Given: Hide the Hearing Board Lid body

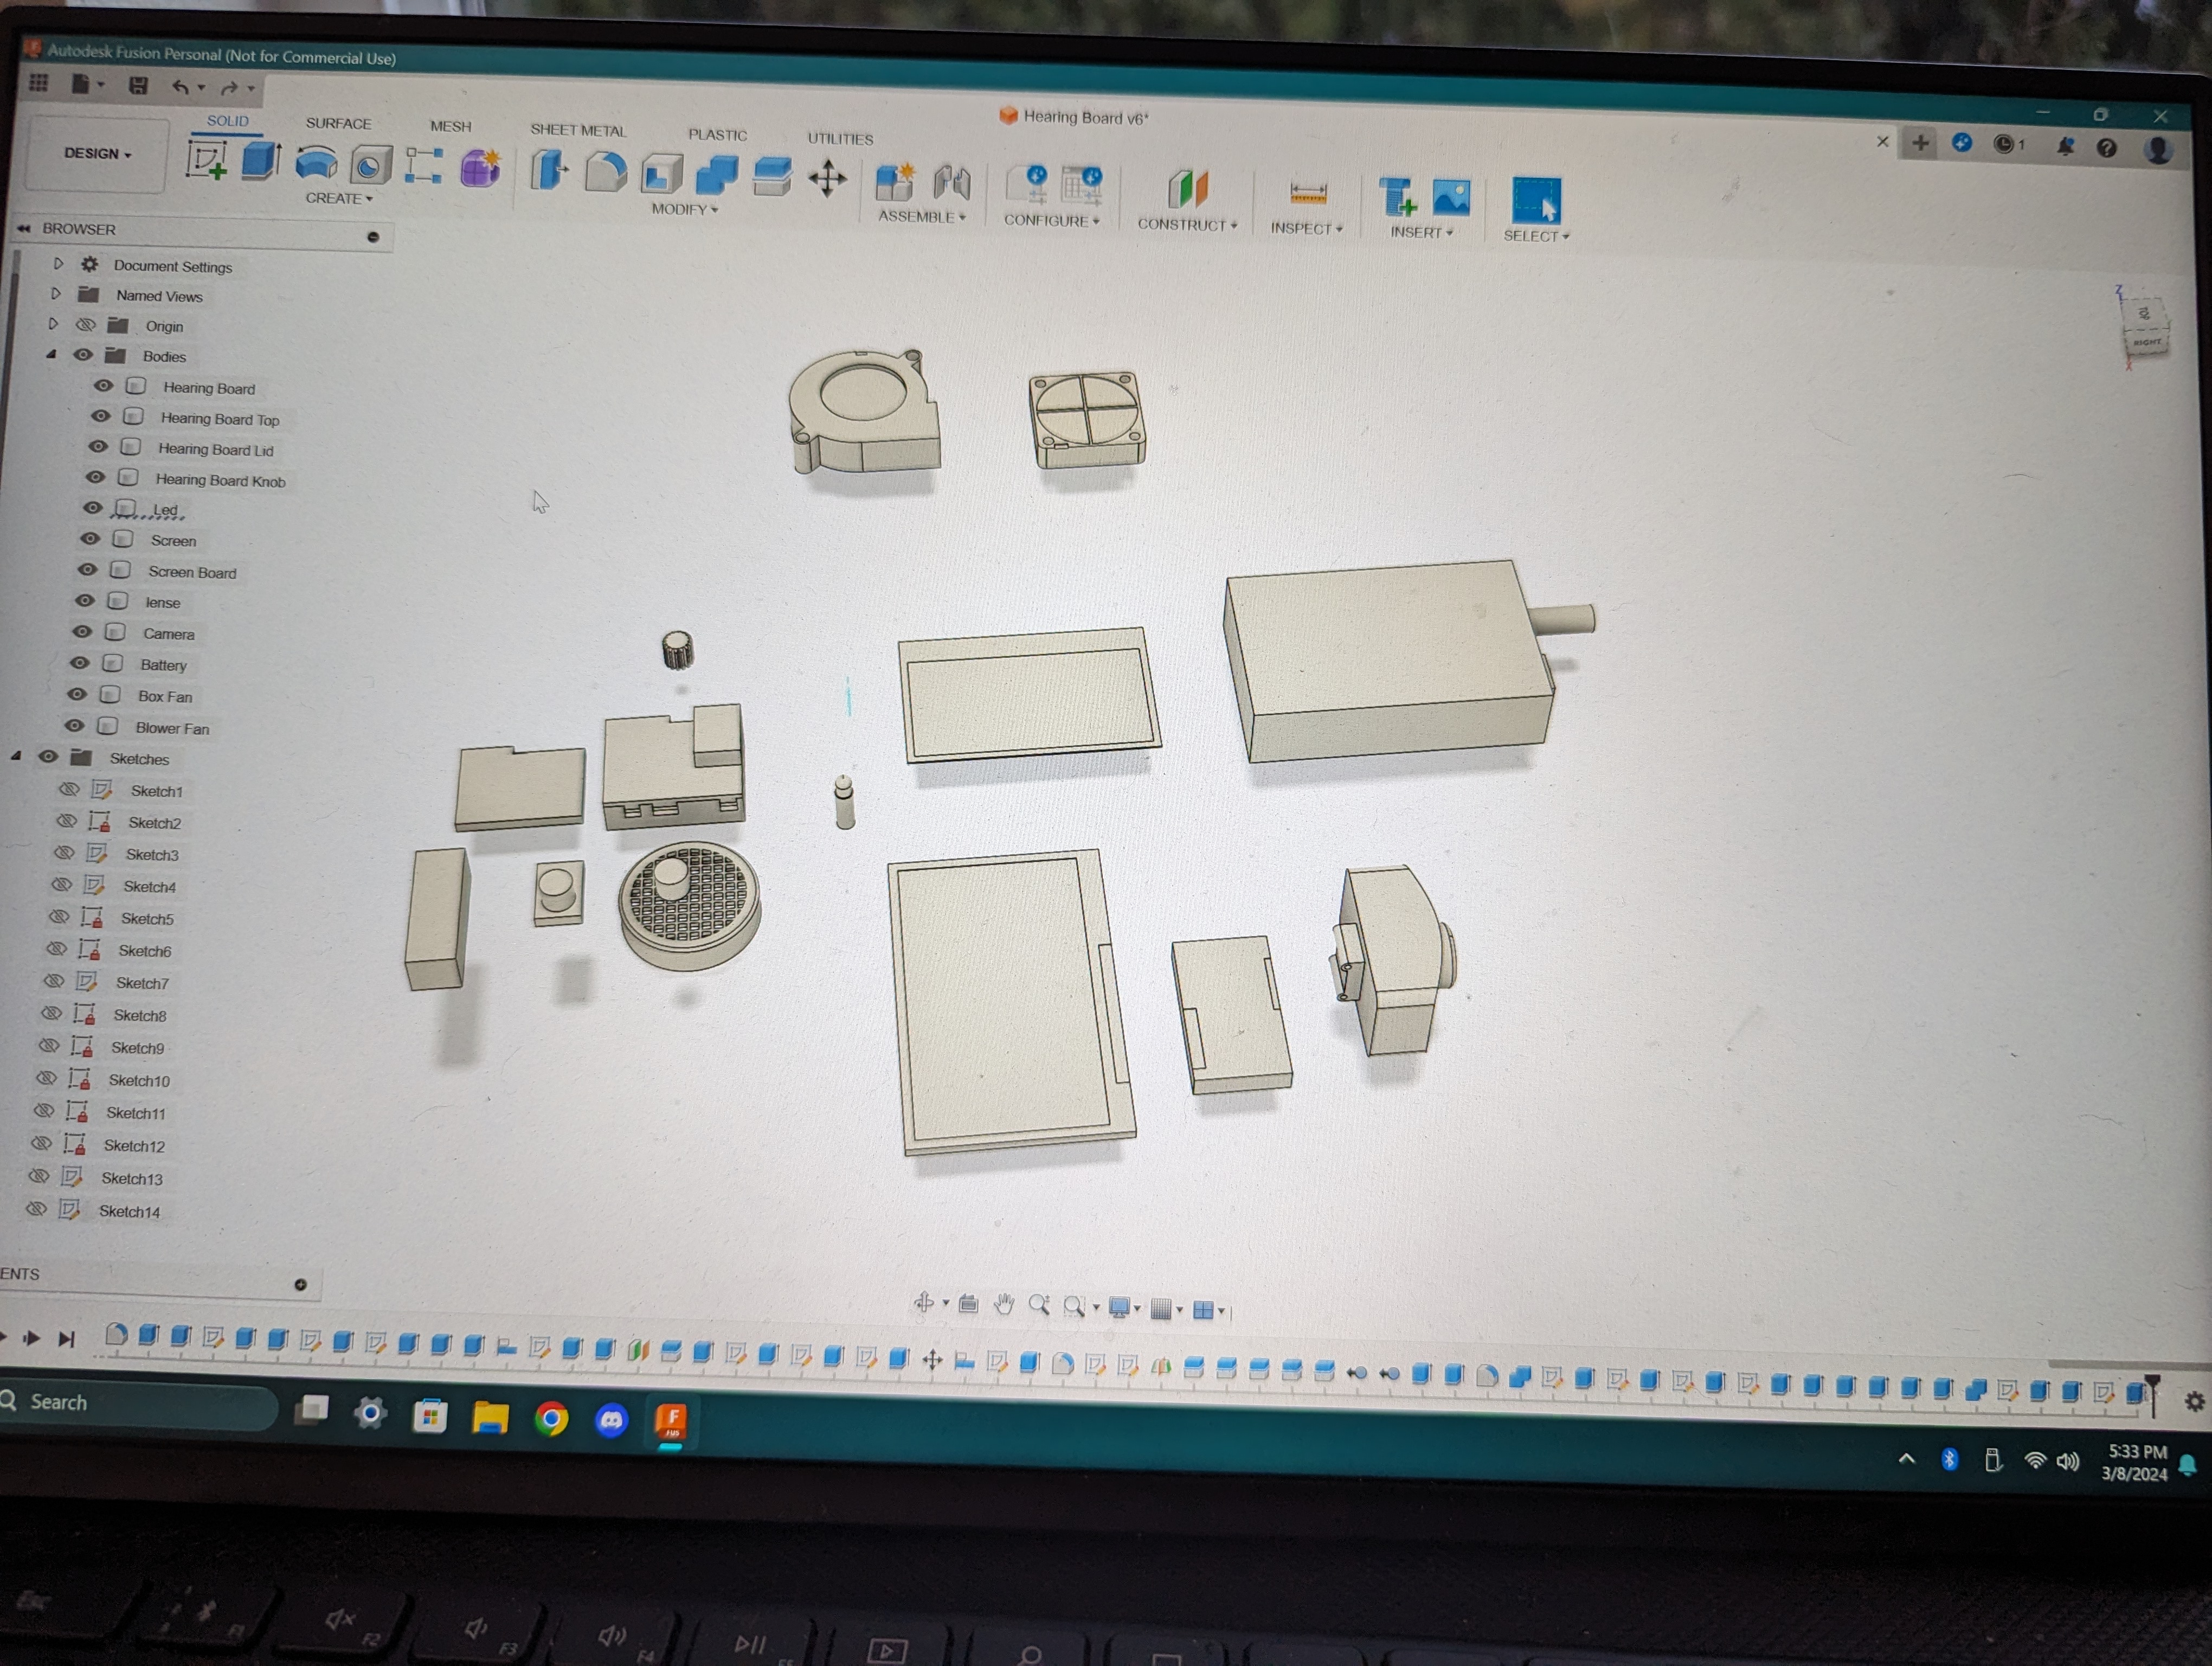Looking at the screenshot, I should pyautogui.click(x=98, y=447).
